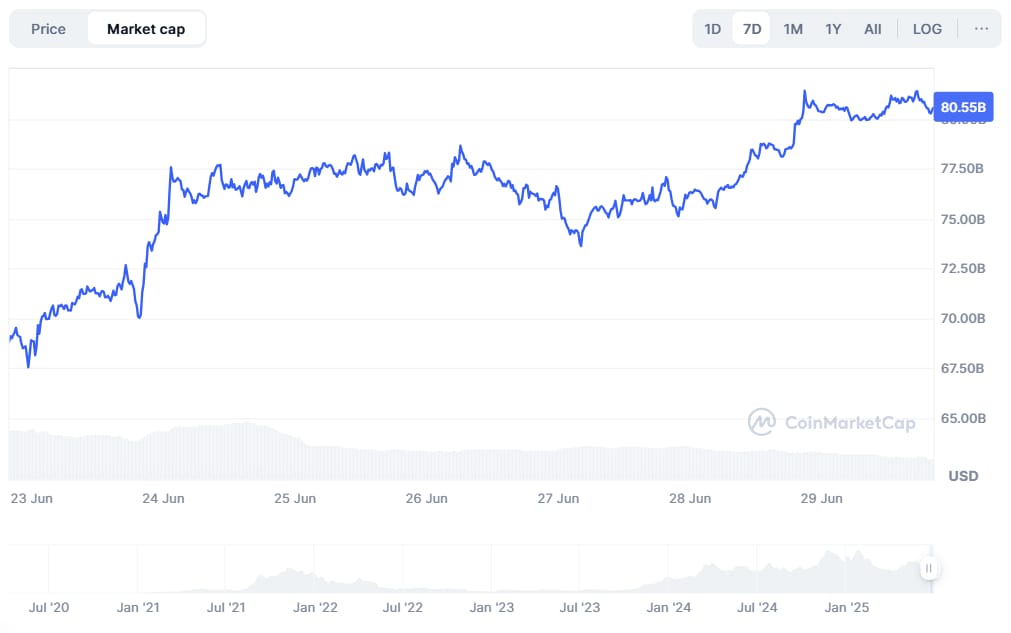The height and width of the screenshot is (633, 1011).
Task: Click the 24 Jun date axis label
Action: pos(163,498)
